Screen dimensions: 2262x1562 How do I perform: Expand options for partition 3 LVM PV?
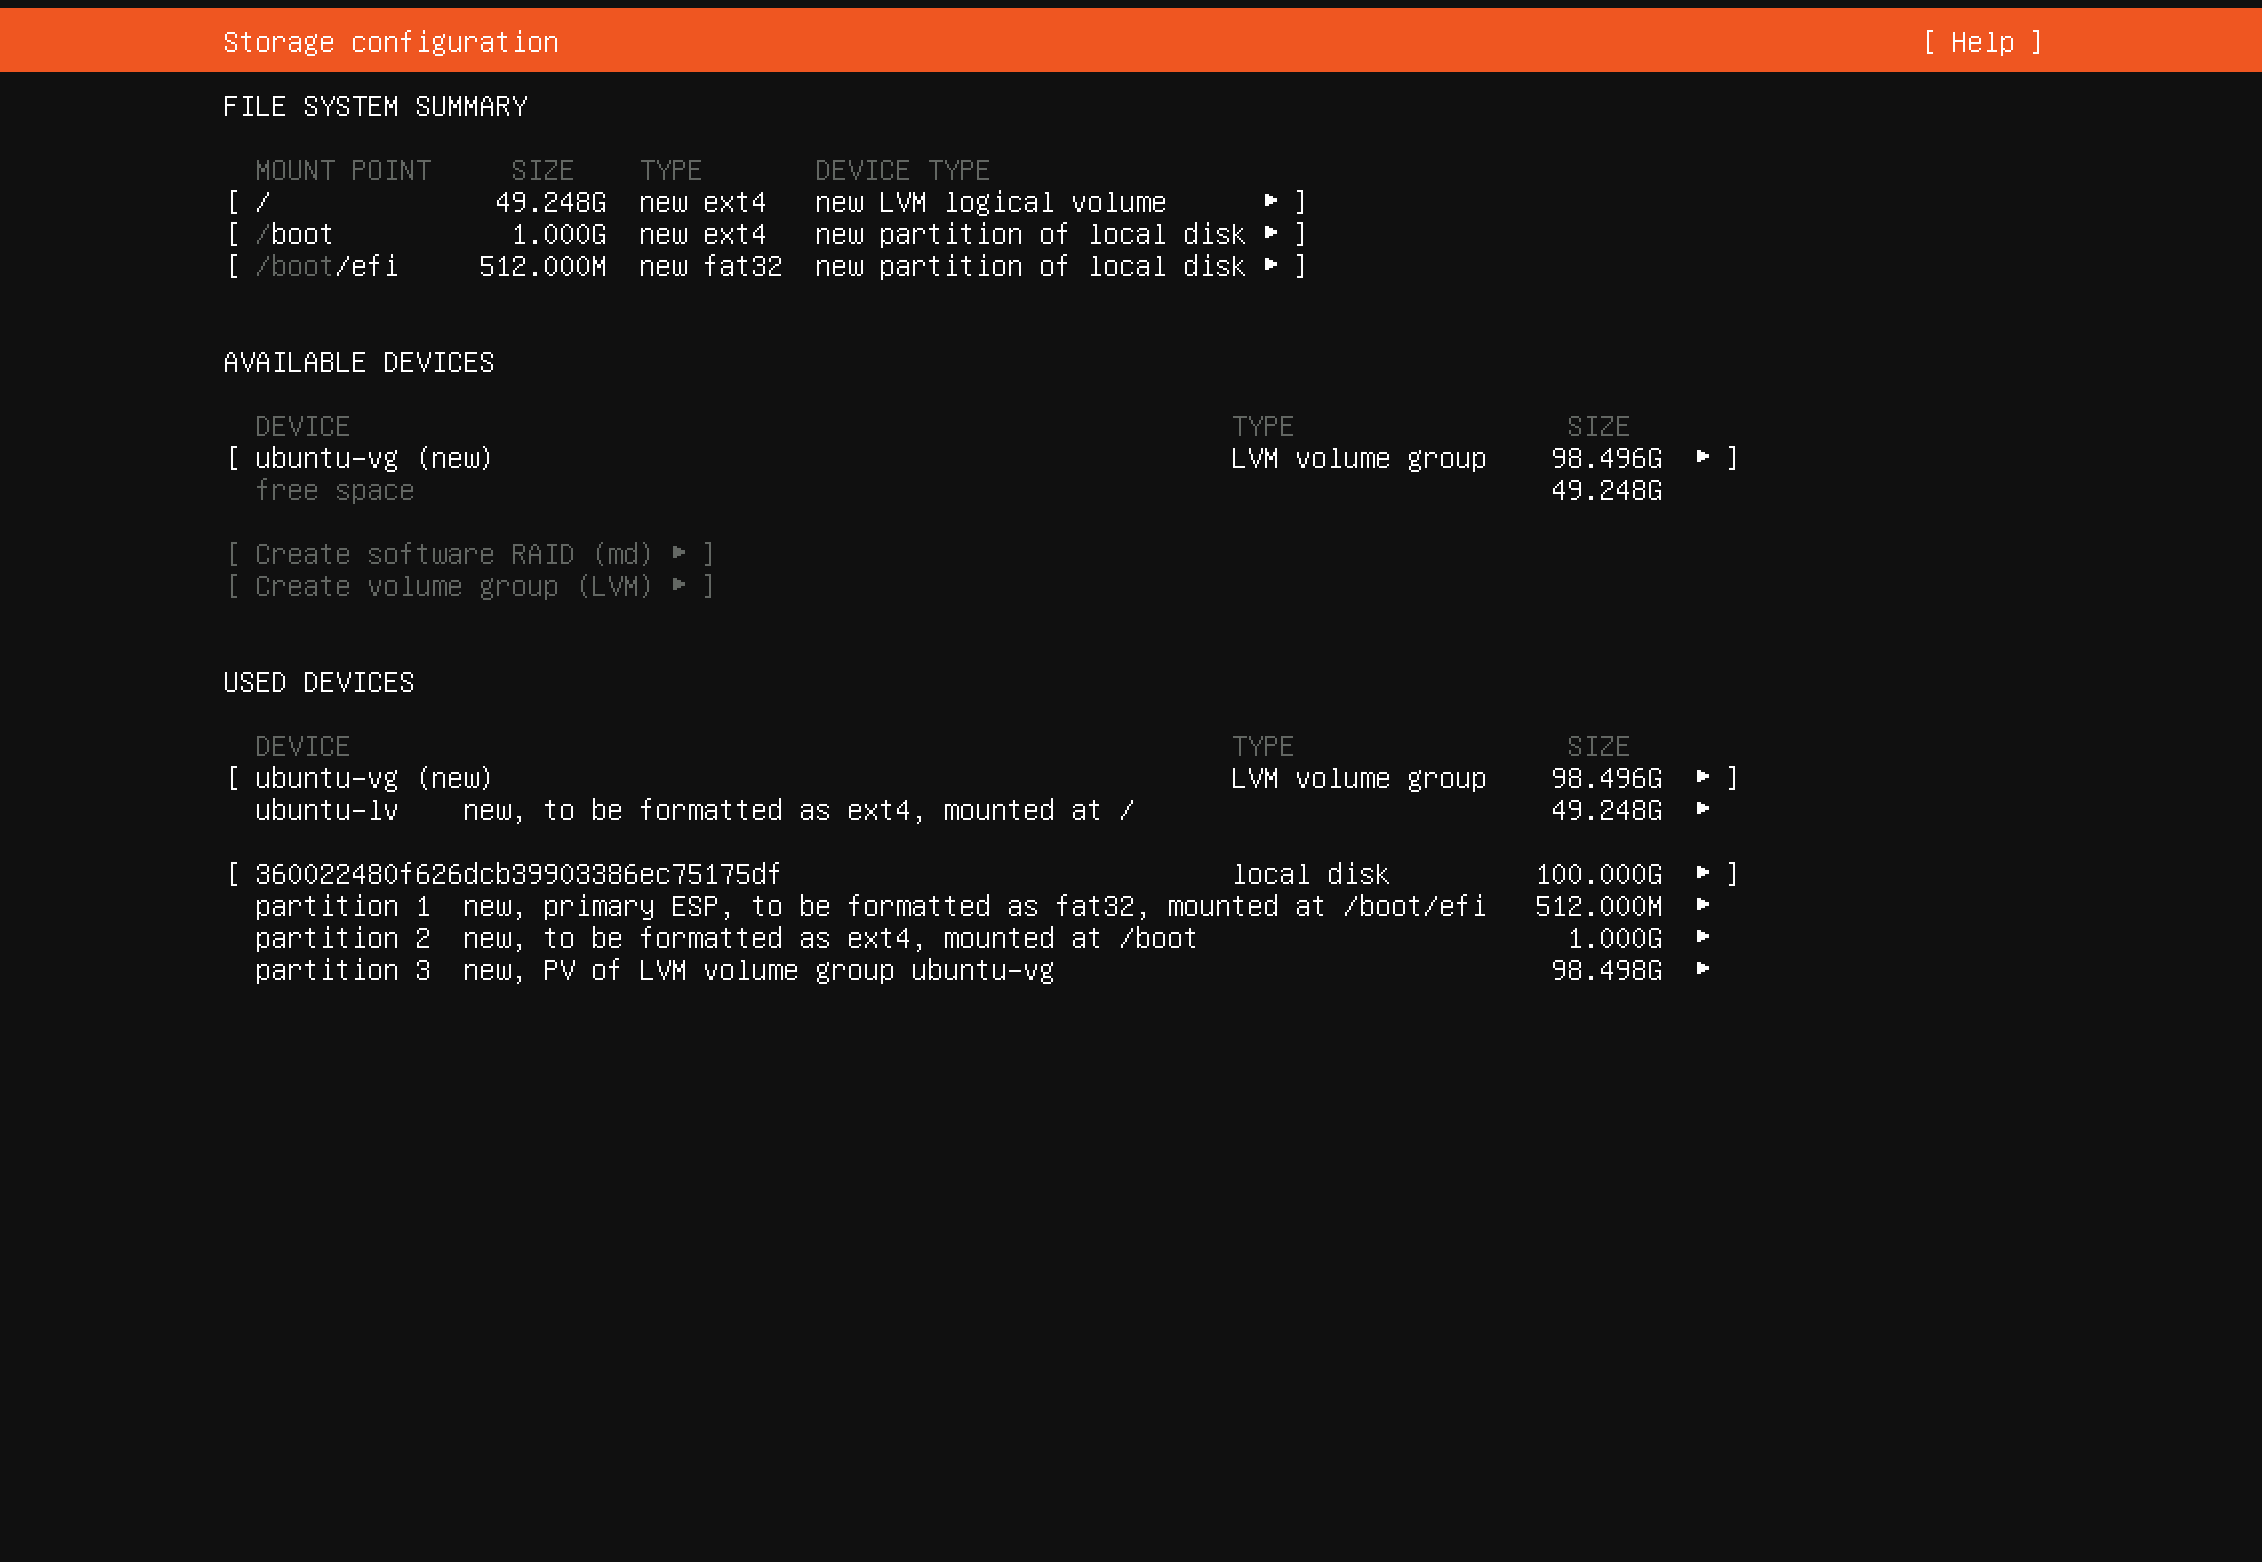1702,970
